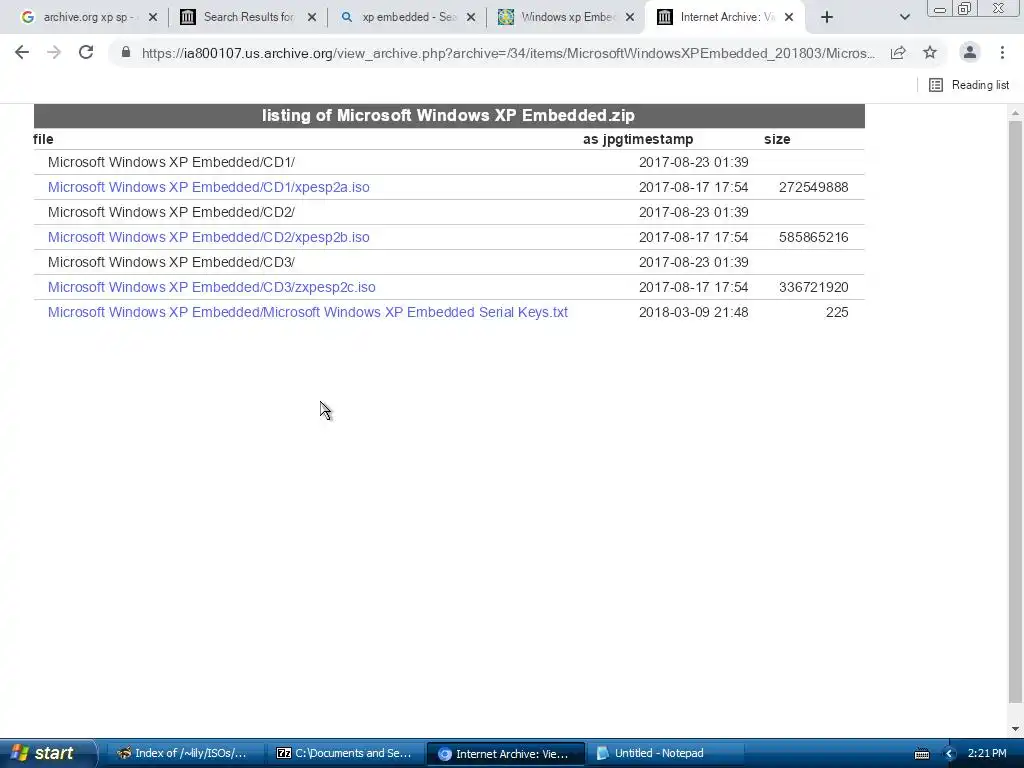Screen dimensions: 1024x768
Task: Restore down the Chrome window
Action: coord(965,8)
